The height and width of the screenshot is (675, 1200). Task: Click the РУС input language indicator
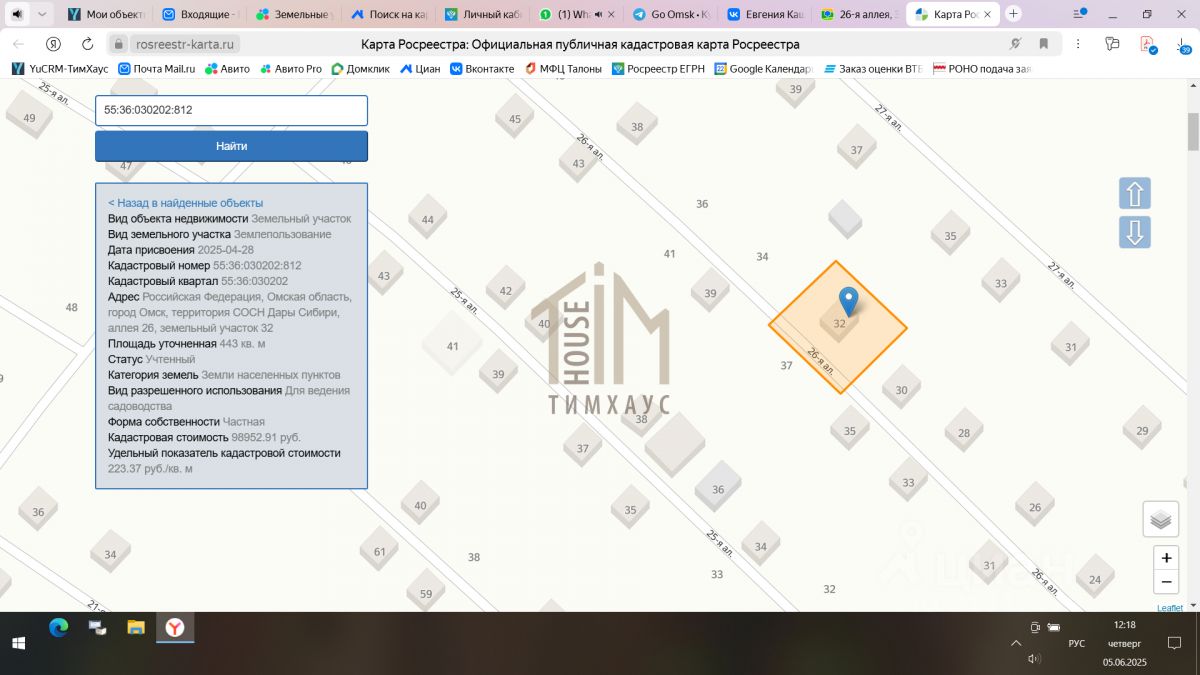pos(1076,643)
